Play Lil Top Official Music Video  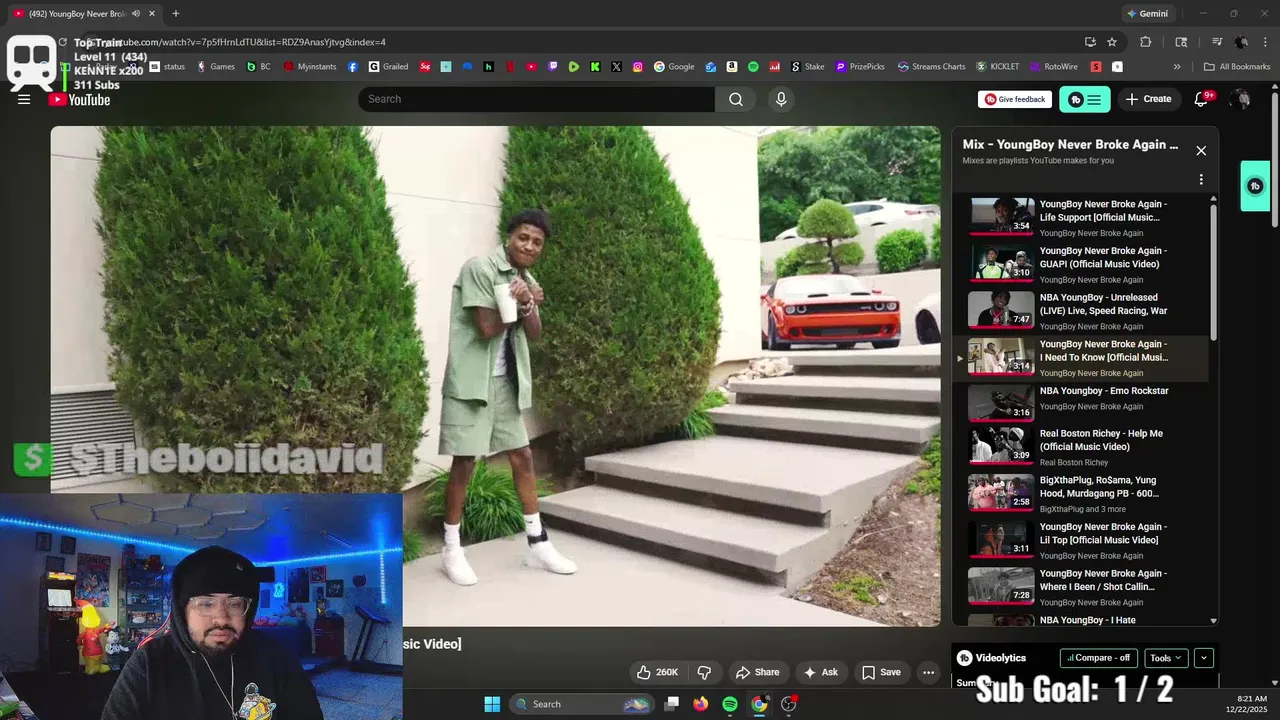[1087, 540]
